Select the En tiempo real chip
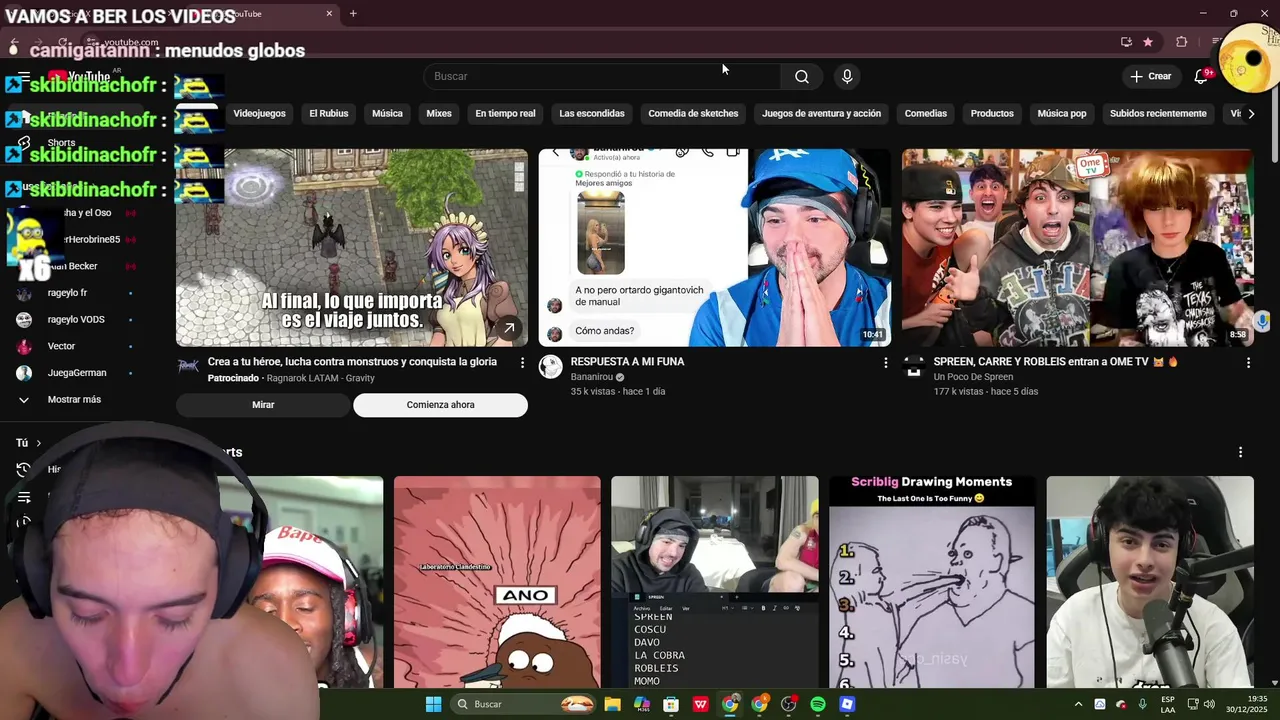1280x720 pixels. tap(505, 113)
